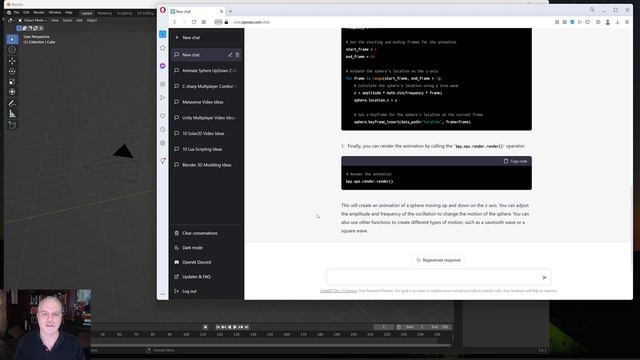Viewport: 640px width, 360px height.
Task: Open the editor type dropdown in Blender
Action: pyautogui.click(x=11, y=20)
